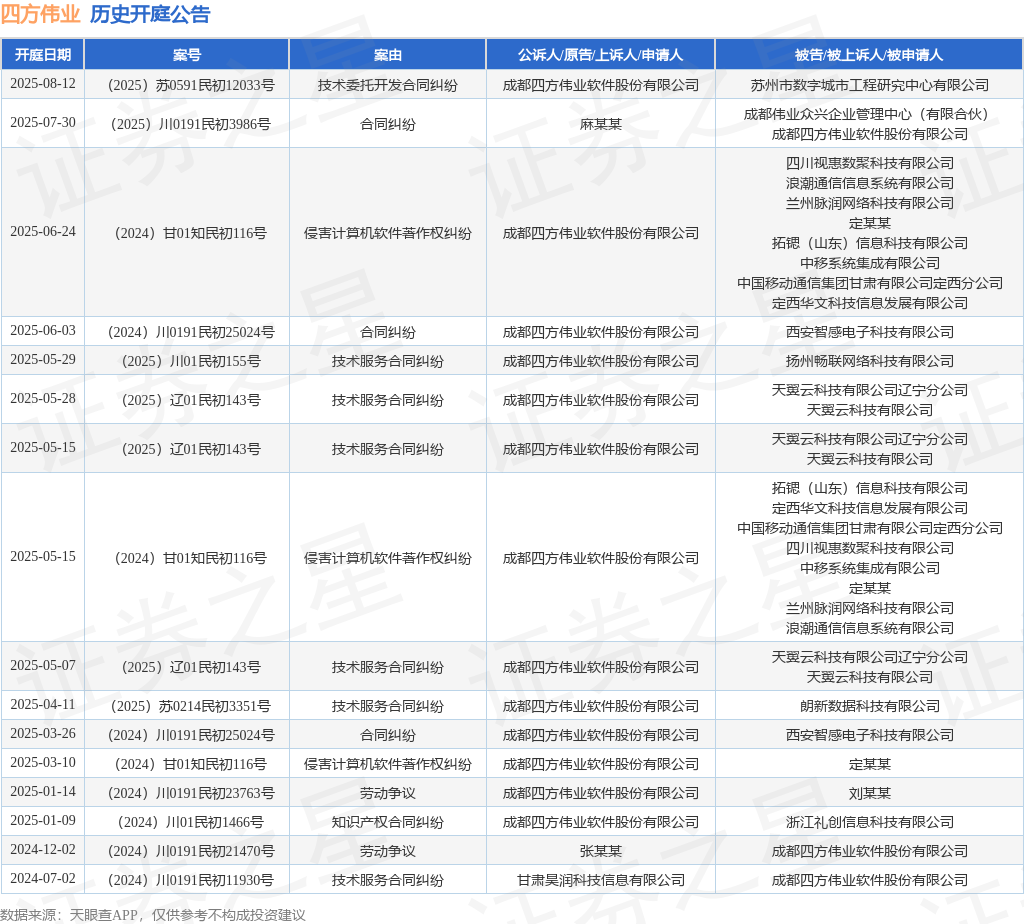Click 侵害计算机软件著作权纠纷 in the 2025-06-24 row

coord(388,233)
